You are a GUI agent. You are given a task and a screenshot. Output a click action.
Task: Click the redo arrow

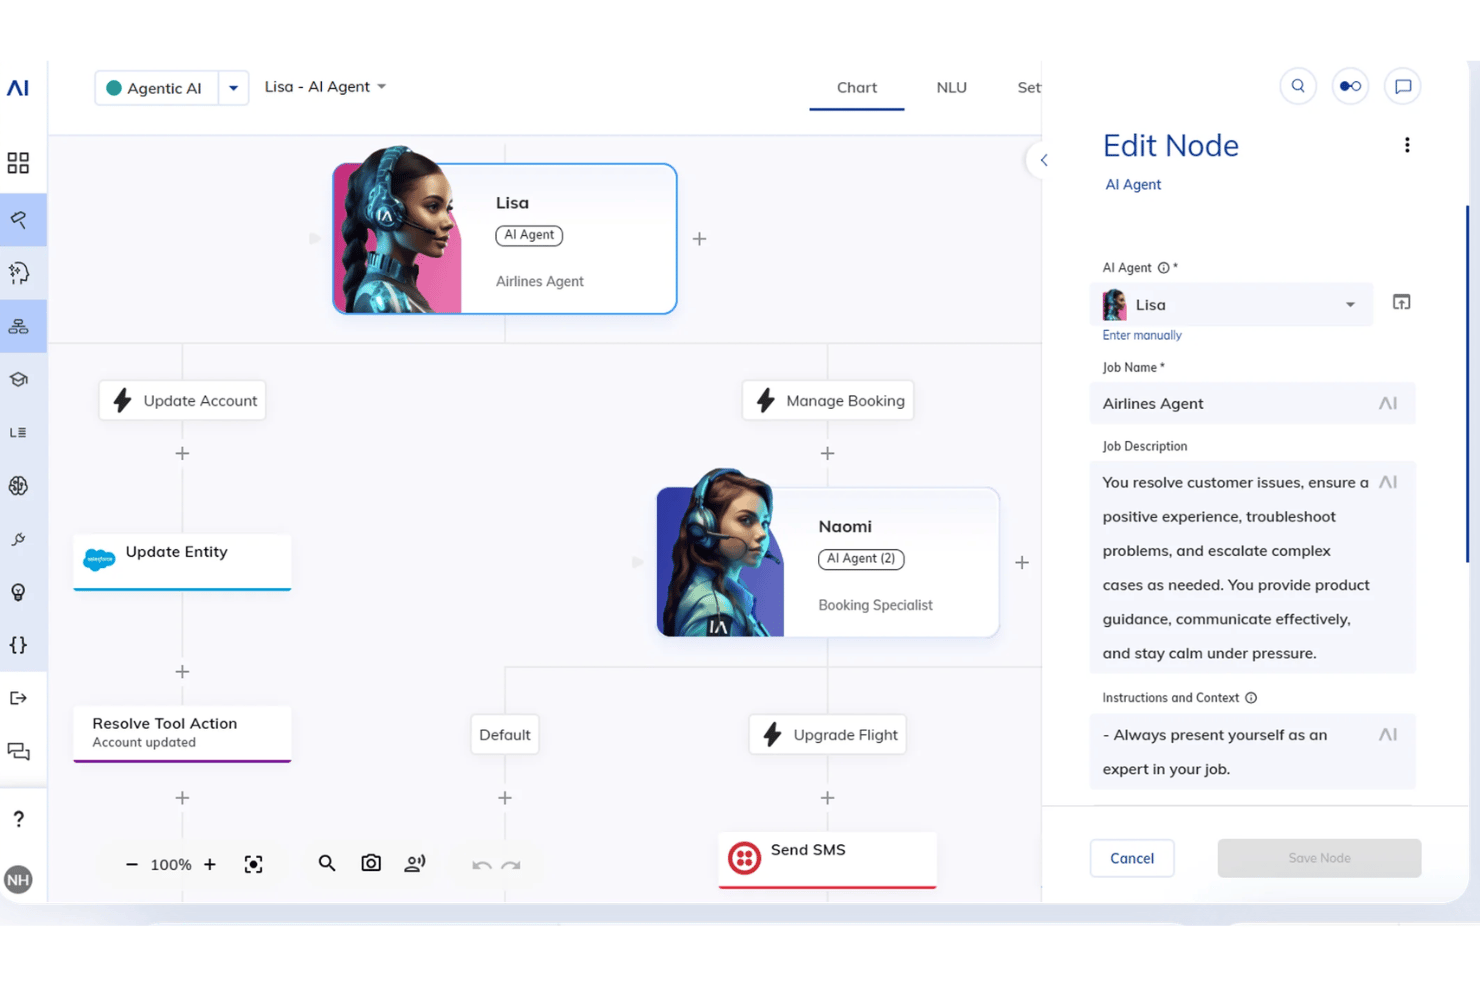(511, 865)
